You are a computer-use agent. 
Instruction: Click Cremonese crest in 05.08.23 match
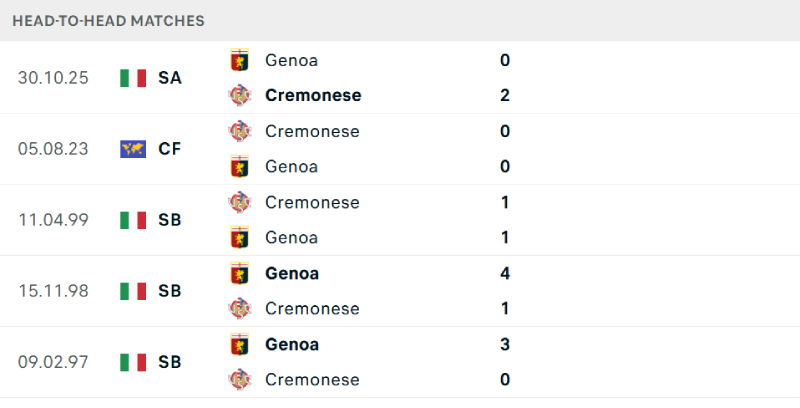[239, 131]
